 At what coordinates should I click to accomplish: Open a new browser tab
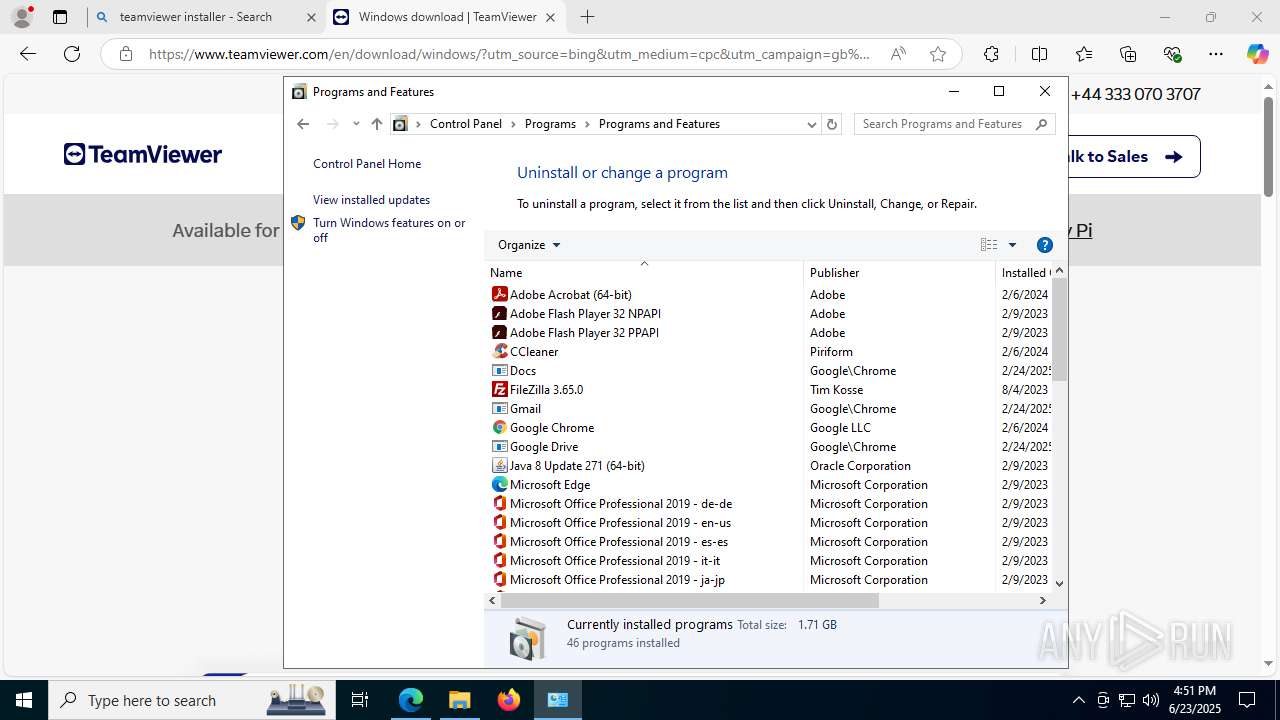(588, 17)
